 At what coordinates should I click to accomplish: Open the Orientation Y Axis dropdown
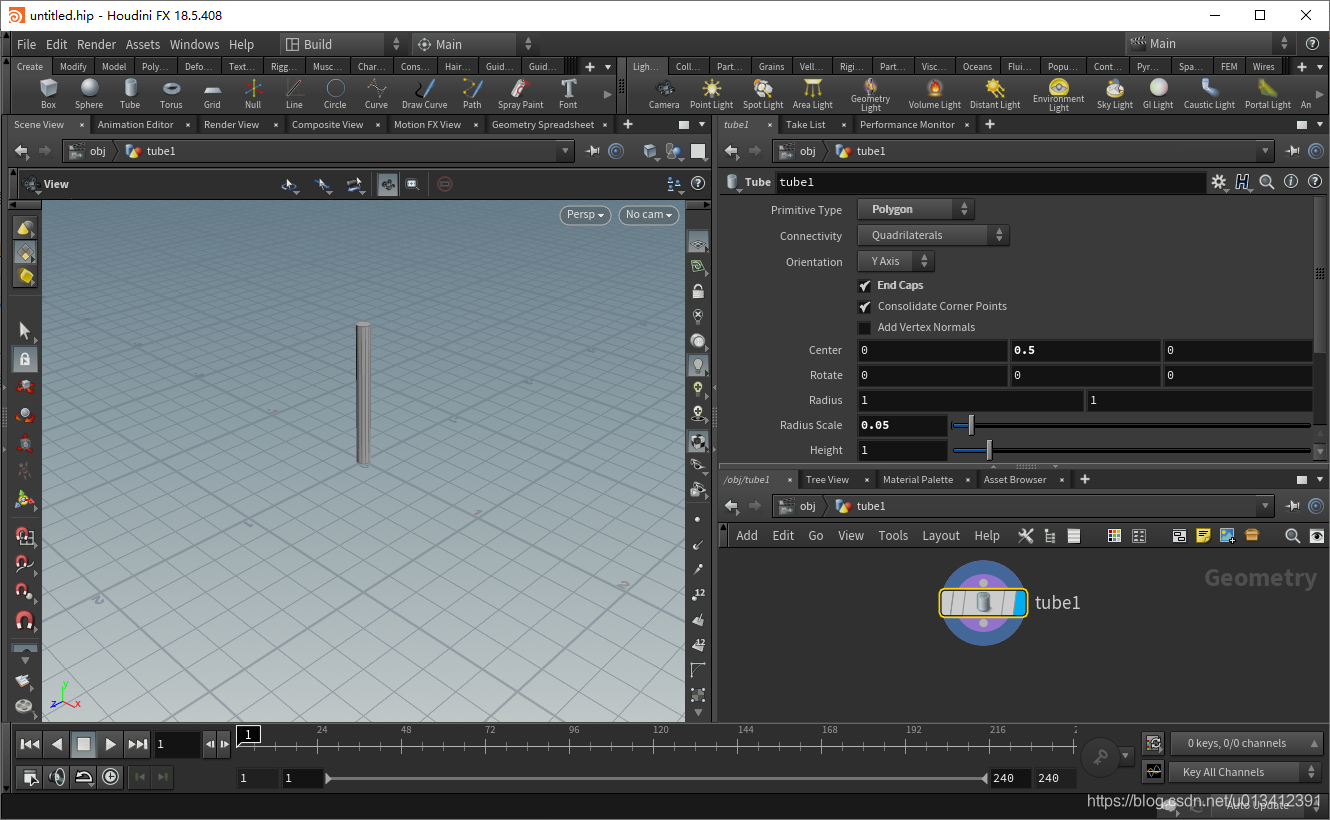click(896, 261)
